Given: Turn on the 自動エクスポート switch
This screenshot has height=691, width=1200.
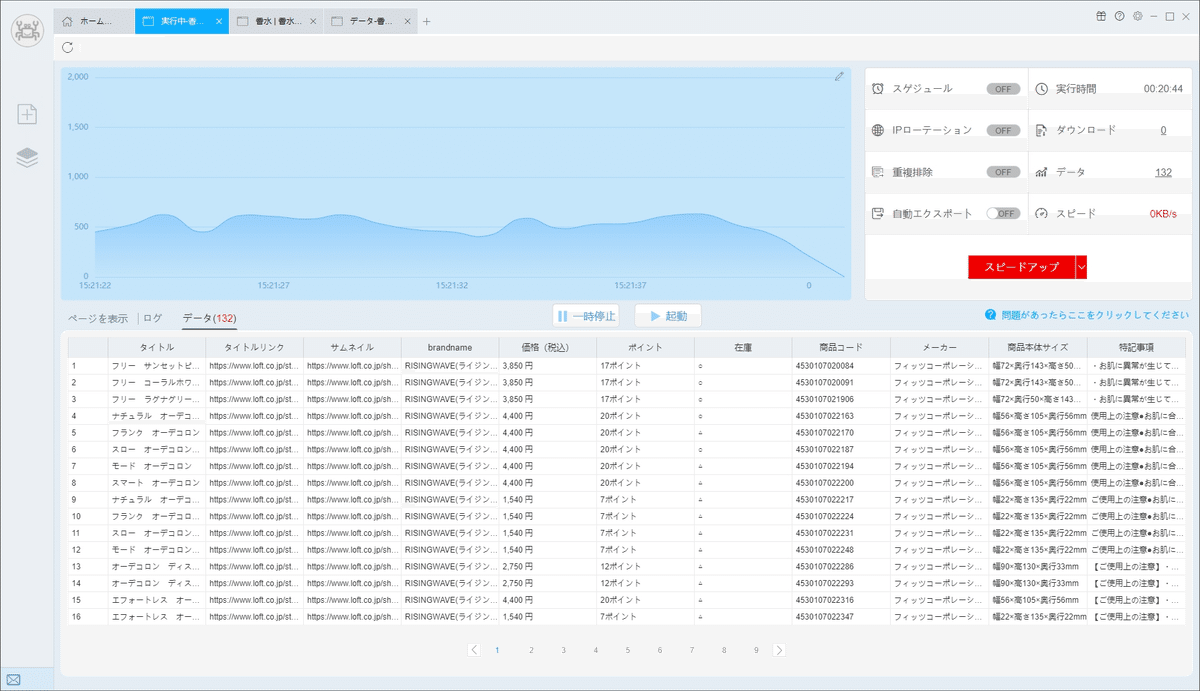Looking at the screenshot, I should [x=1003, y=213].
